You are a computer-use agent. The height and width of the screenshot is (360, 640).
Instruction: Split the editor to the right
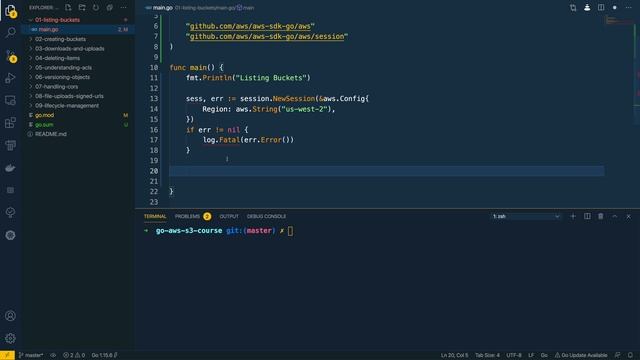tap(601, 8)
